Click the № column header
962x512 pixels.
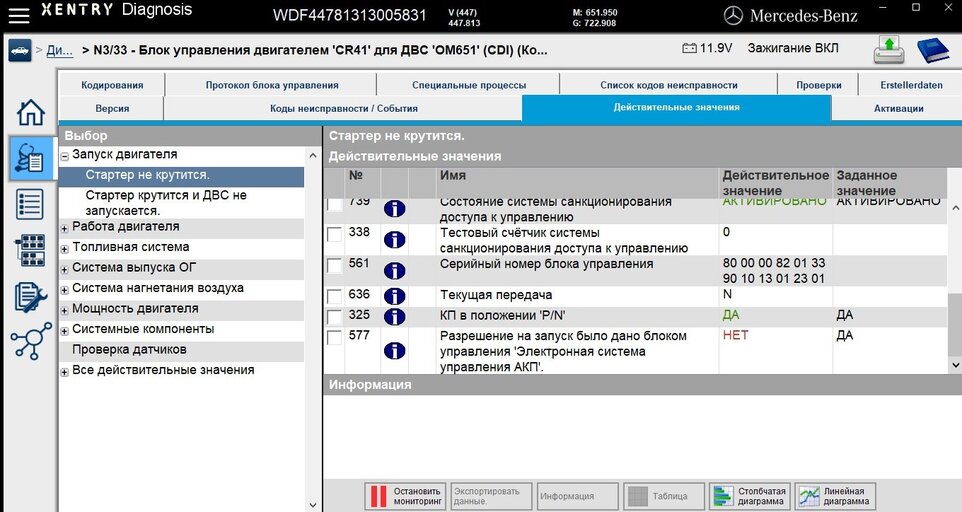pyautogui.click(x=356, y=175)
